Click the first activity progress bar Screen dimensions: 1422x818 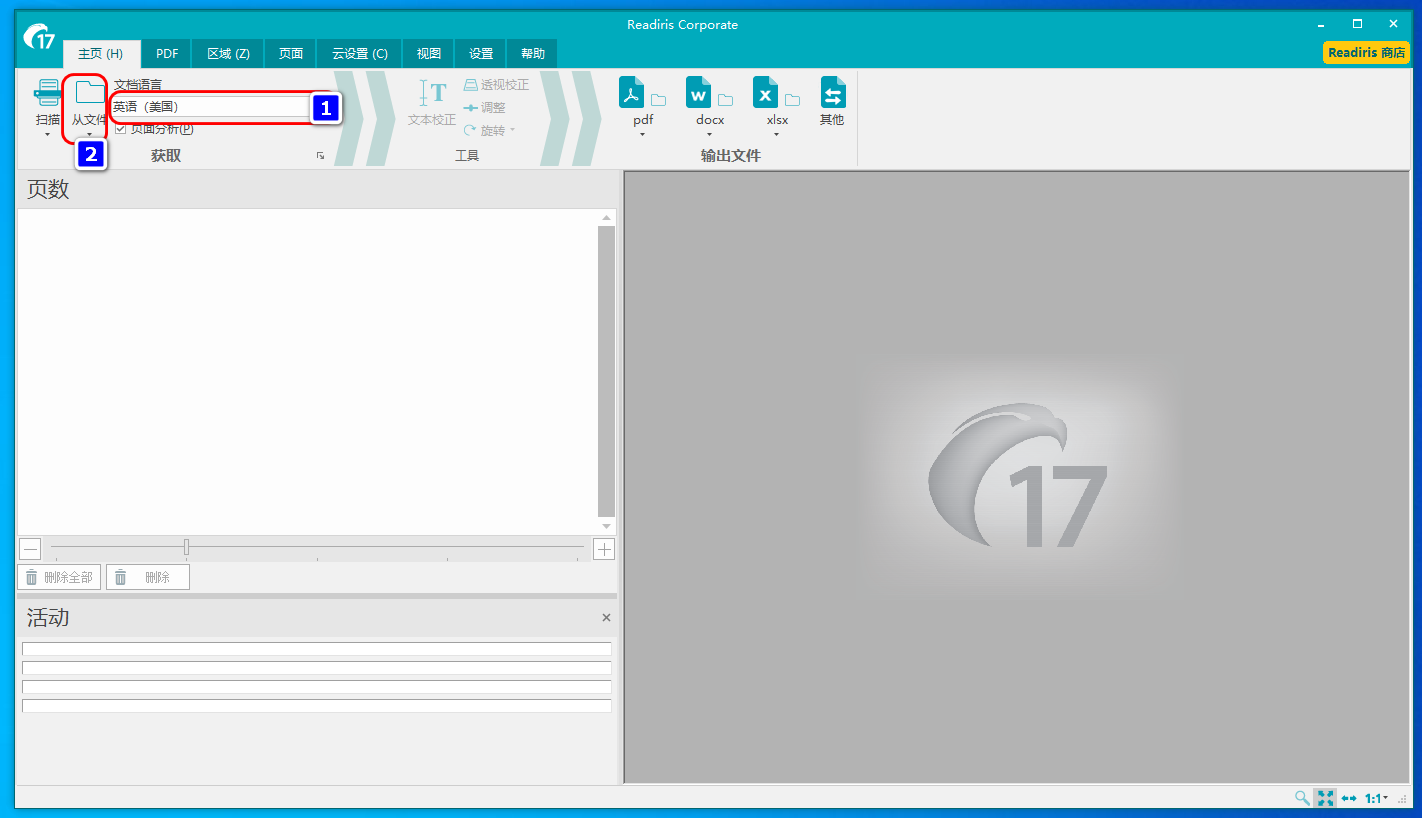[317, 649]
